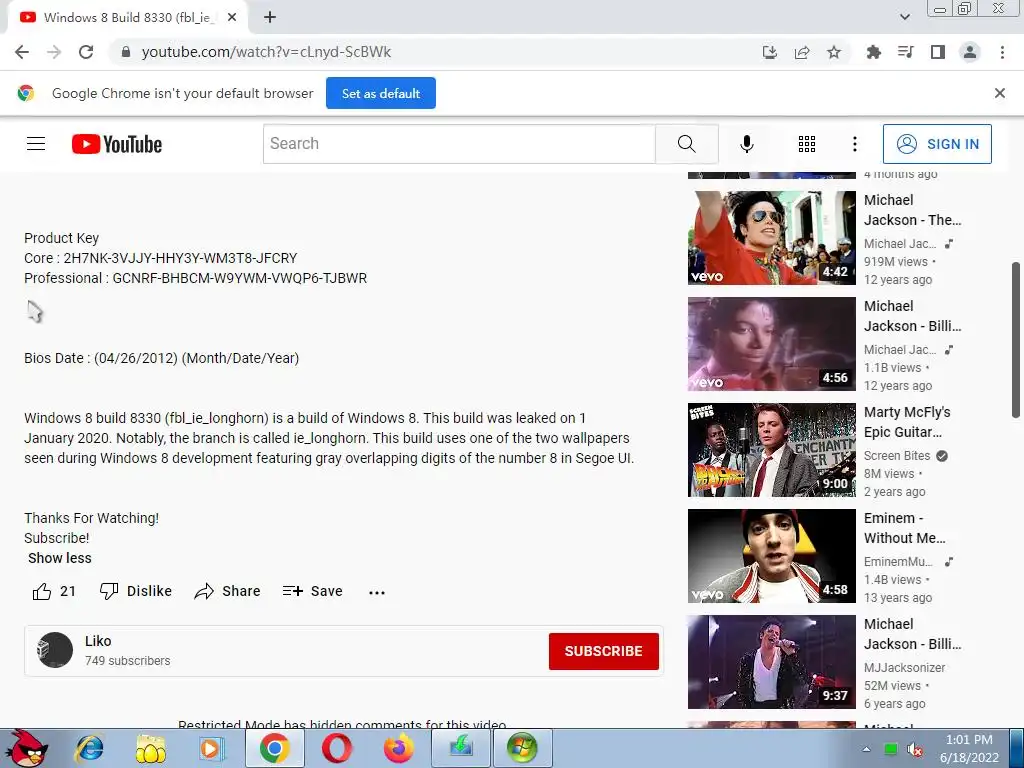Viewport: 1024px width, 768px height.
Task: Go to YouTube home via logo
Action: point(117,144)
